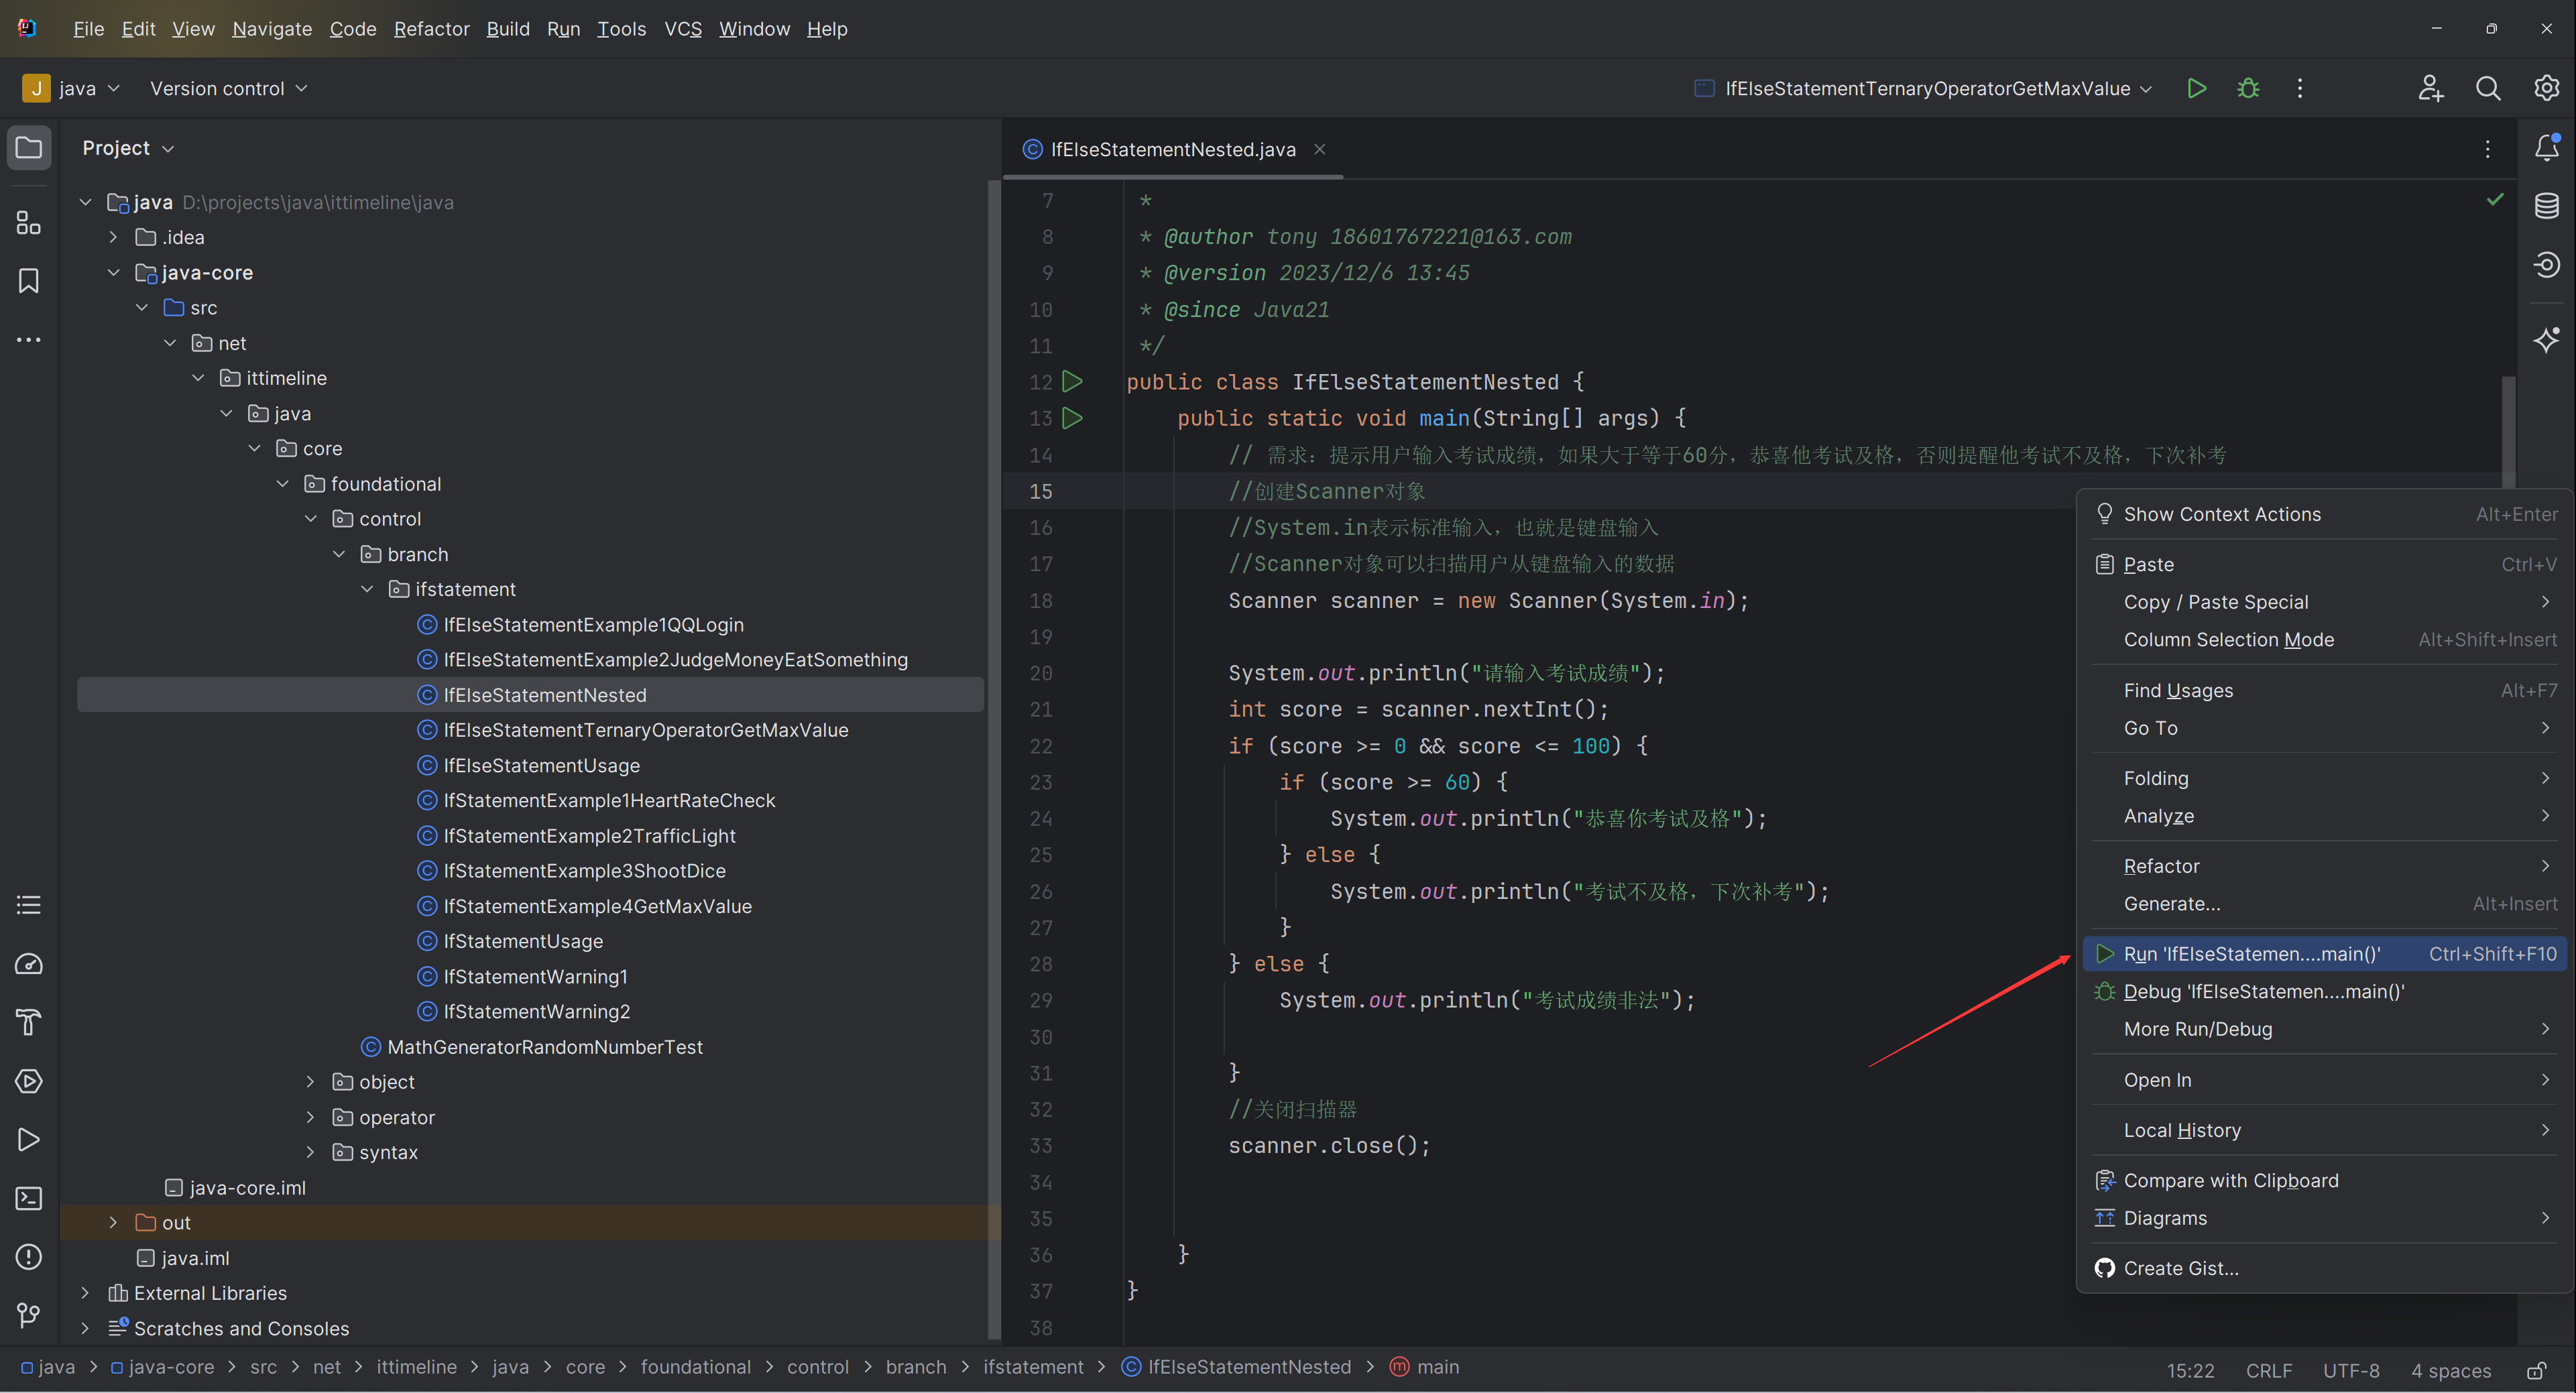
Task: Open the Version control dropdown
Action: [229, 88]
